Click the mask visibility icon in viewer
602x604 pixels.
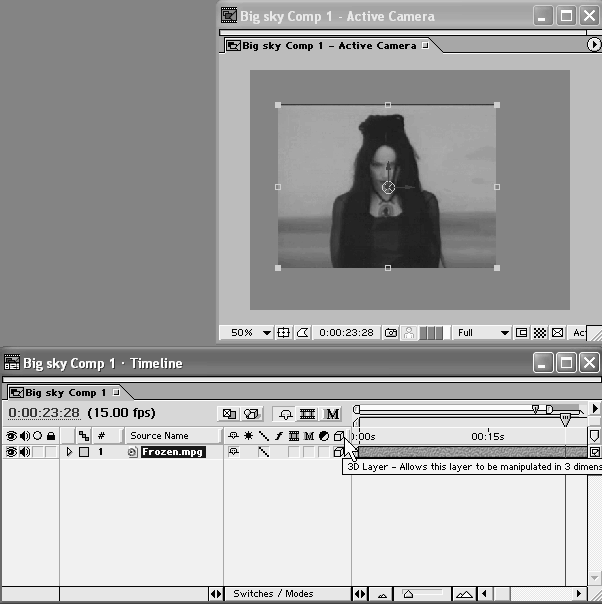[x=303, y=333]
